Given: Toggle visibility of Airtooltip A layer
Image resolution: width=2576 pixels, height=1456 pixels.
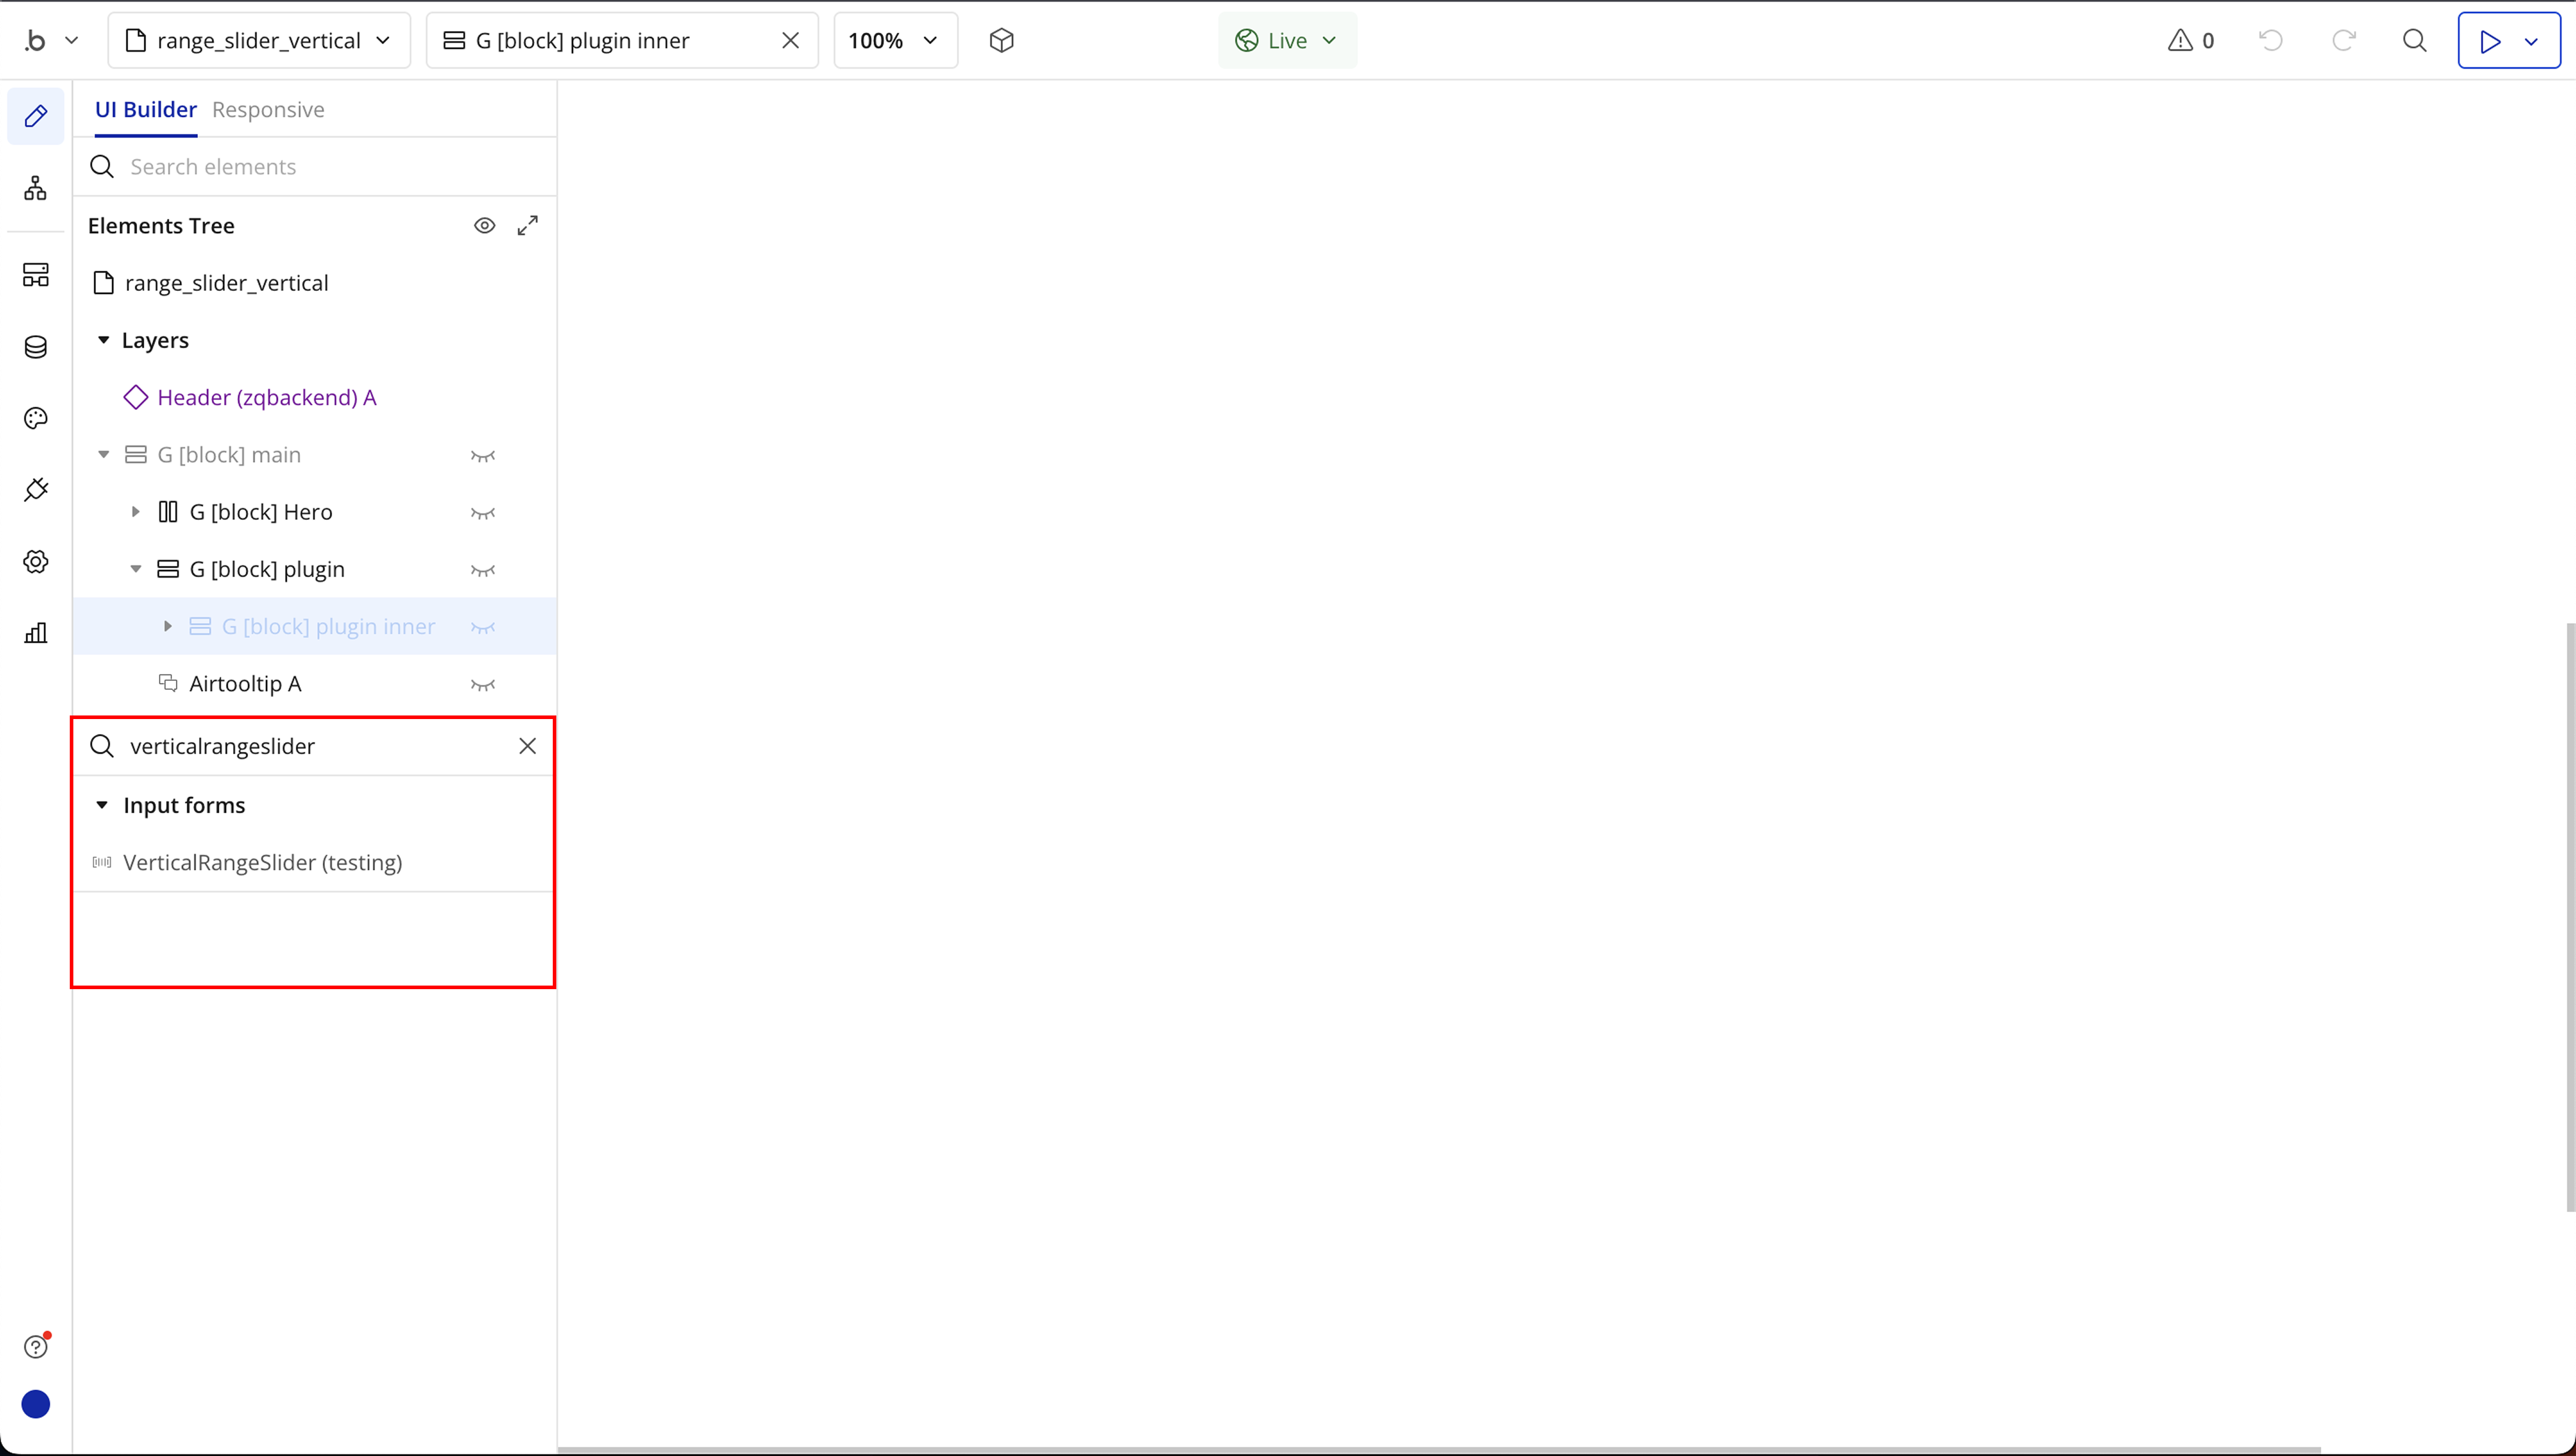Looking at the screenshot, I should tap(483, 685).
